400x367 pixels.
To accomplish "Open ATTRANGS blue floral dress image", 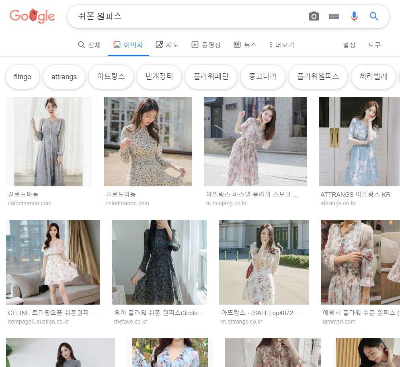I will coord(359,141).
